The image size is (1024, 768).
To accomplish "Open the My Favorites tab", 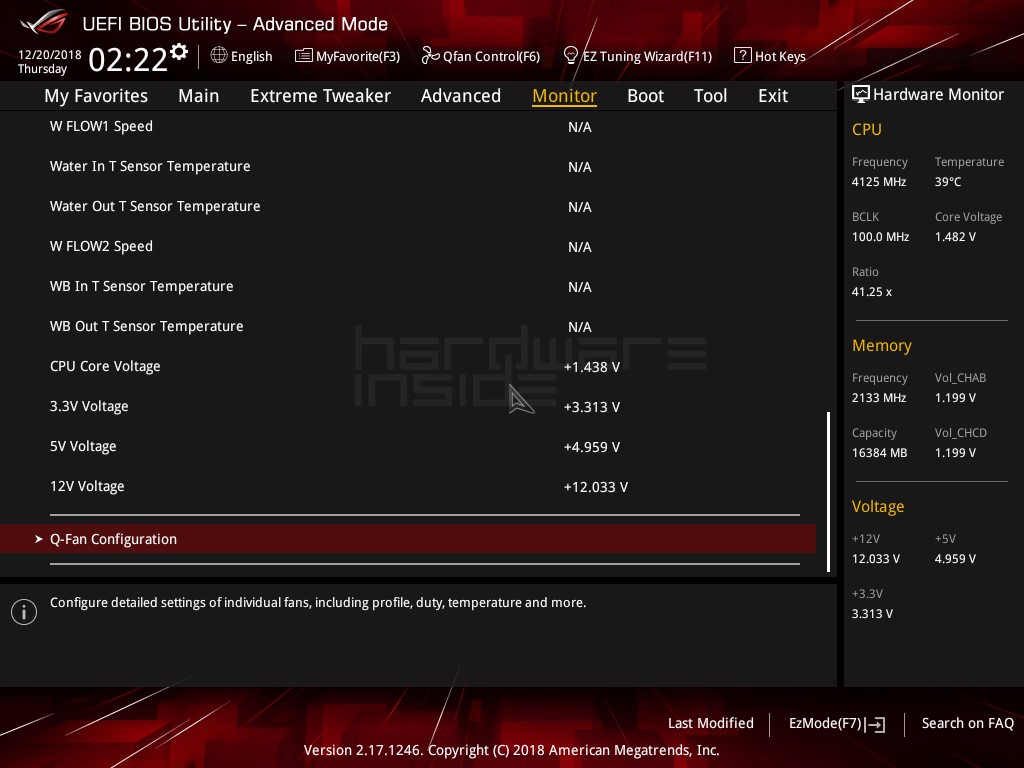I will [96, 96].
